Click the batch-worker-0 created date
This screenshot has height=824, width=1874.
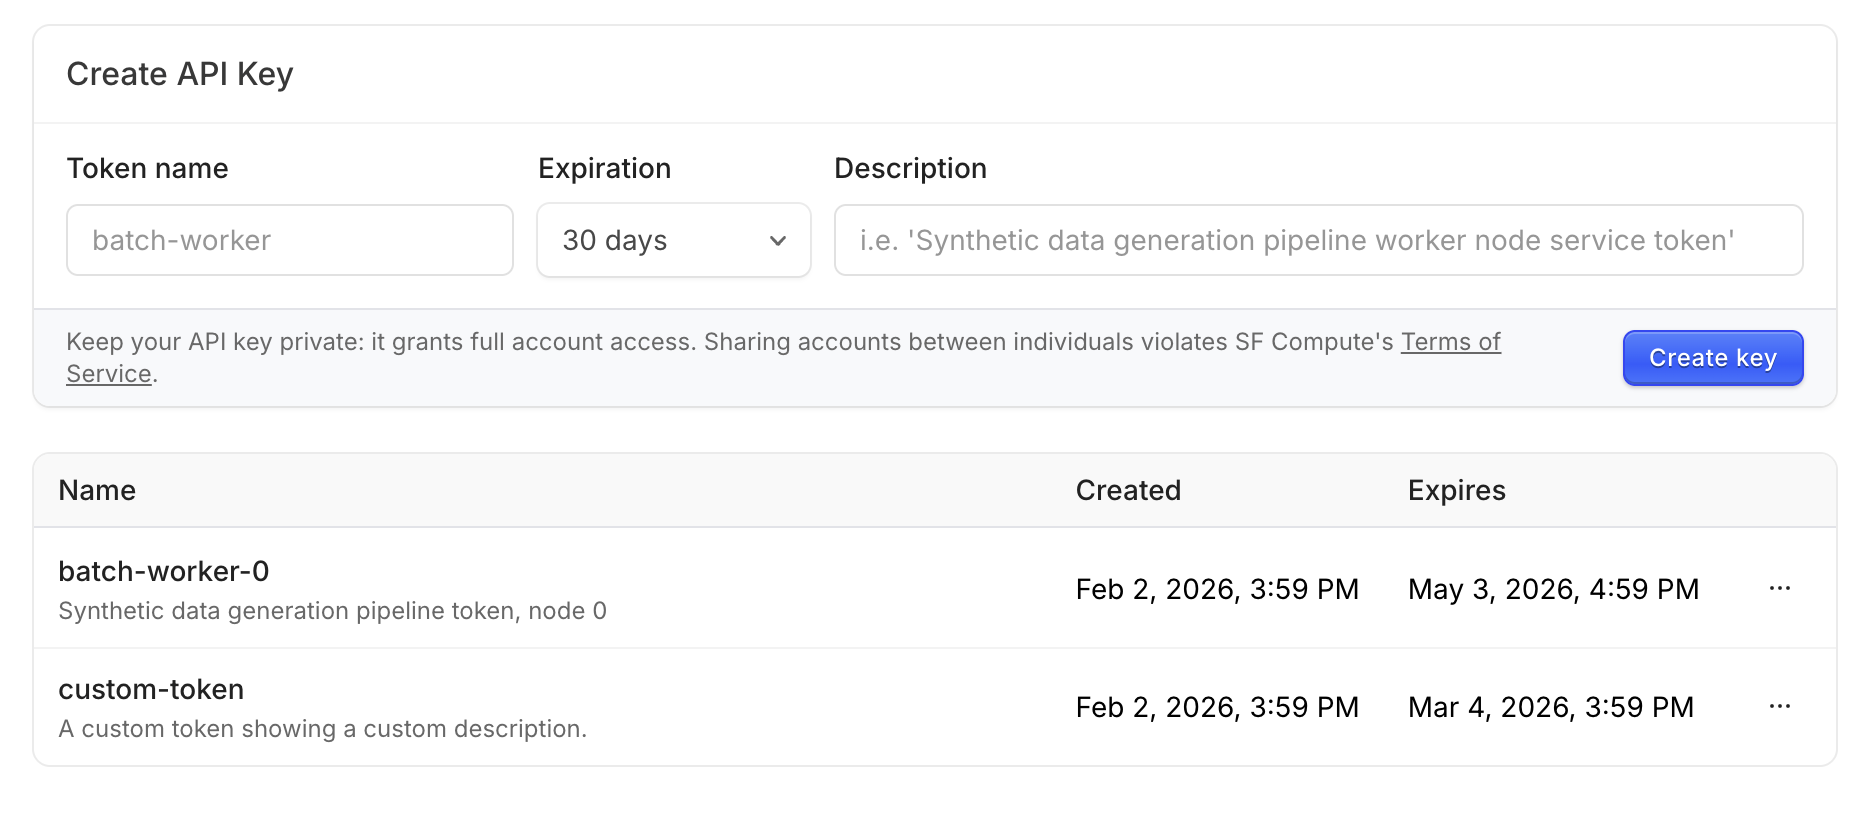click(x=1216, y=589)
